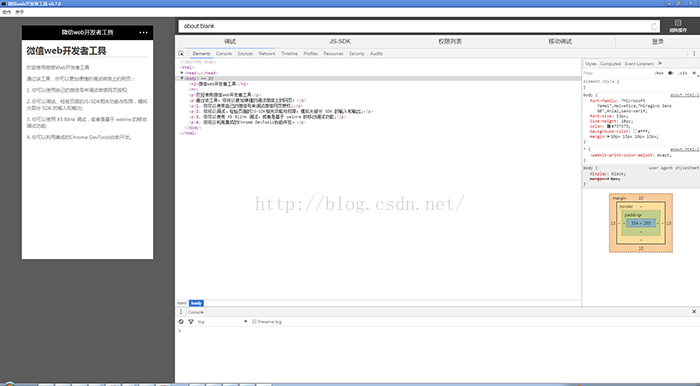Select the Timeline DevTools tab
700x386 pixels.
click(x=289, y=54)
